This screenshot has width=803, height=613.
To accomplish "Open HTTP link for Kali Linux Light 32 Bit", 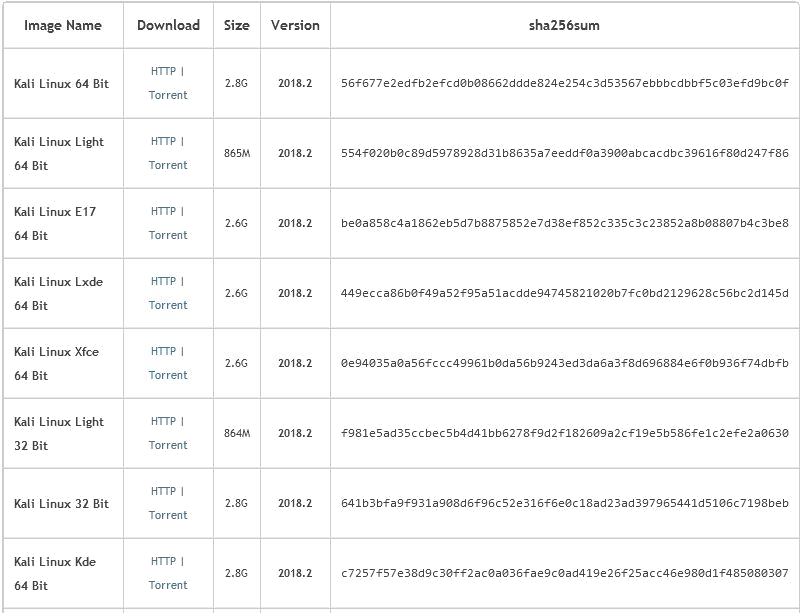I will click(163, 422).
